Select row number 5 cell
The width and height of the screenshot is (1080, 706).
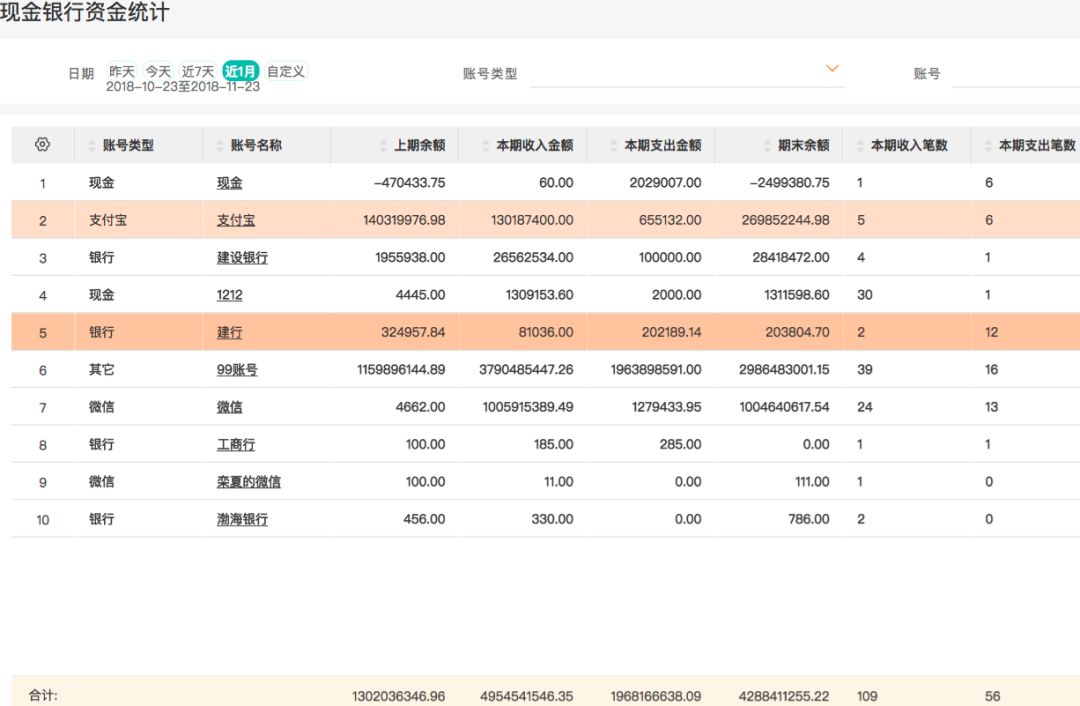point(43,333)
